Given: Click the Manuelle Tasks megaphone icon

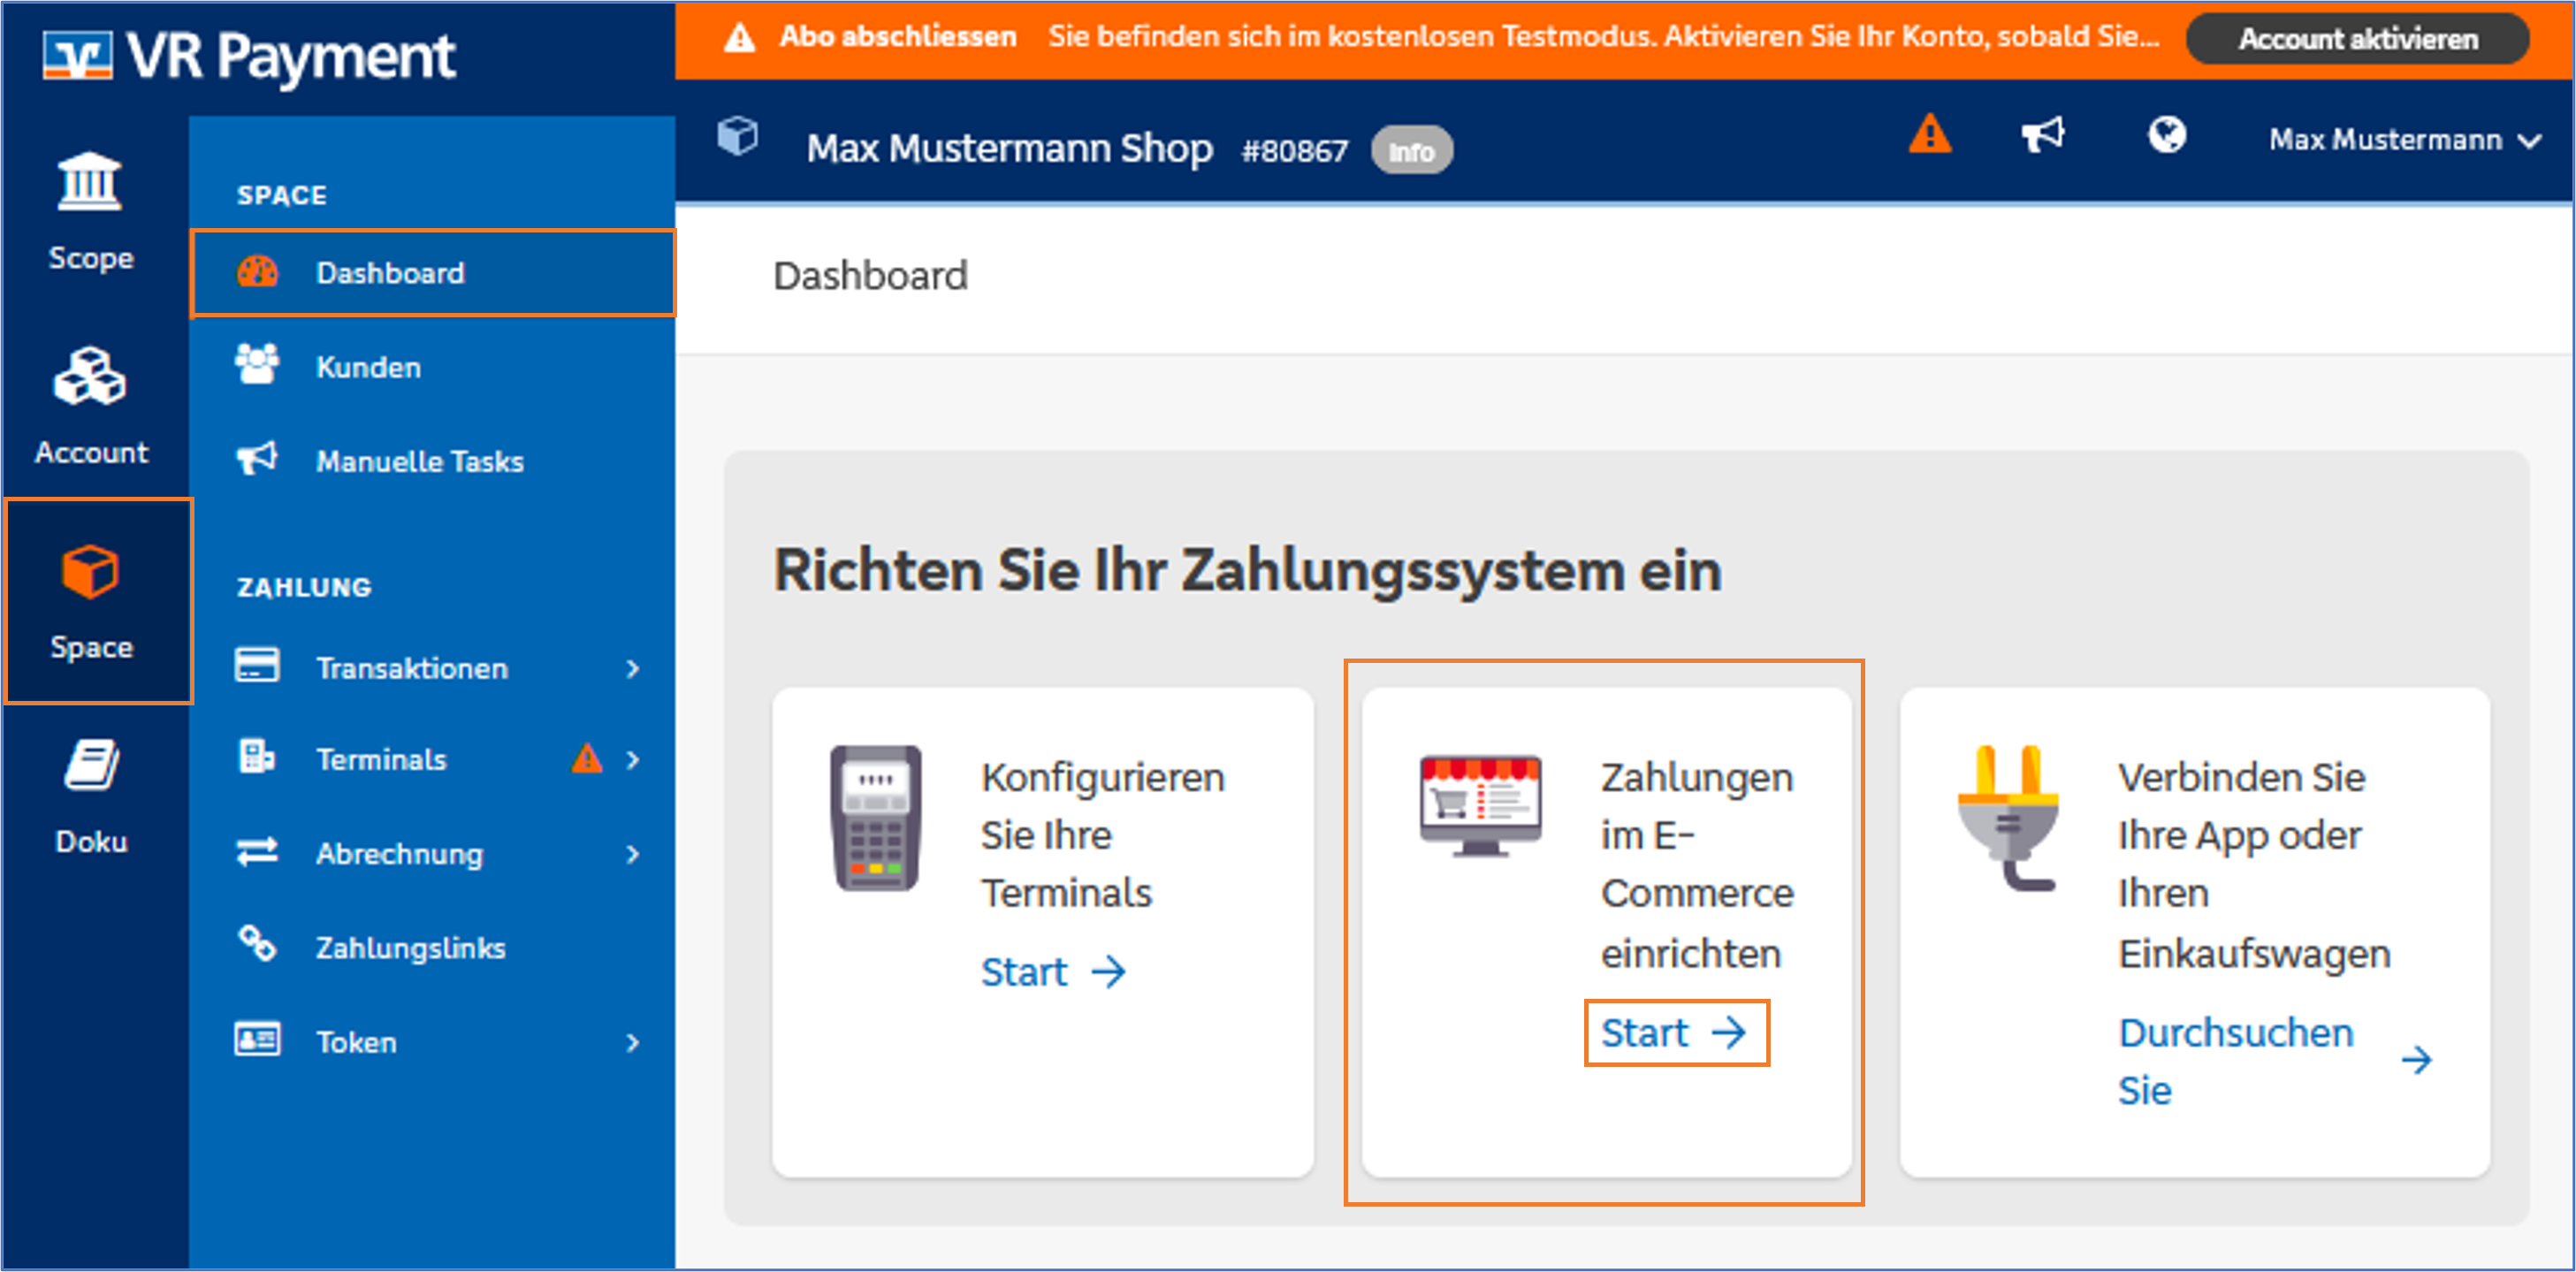Looking at the screenshot, I should (x=257, y=459).
